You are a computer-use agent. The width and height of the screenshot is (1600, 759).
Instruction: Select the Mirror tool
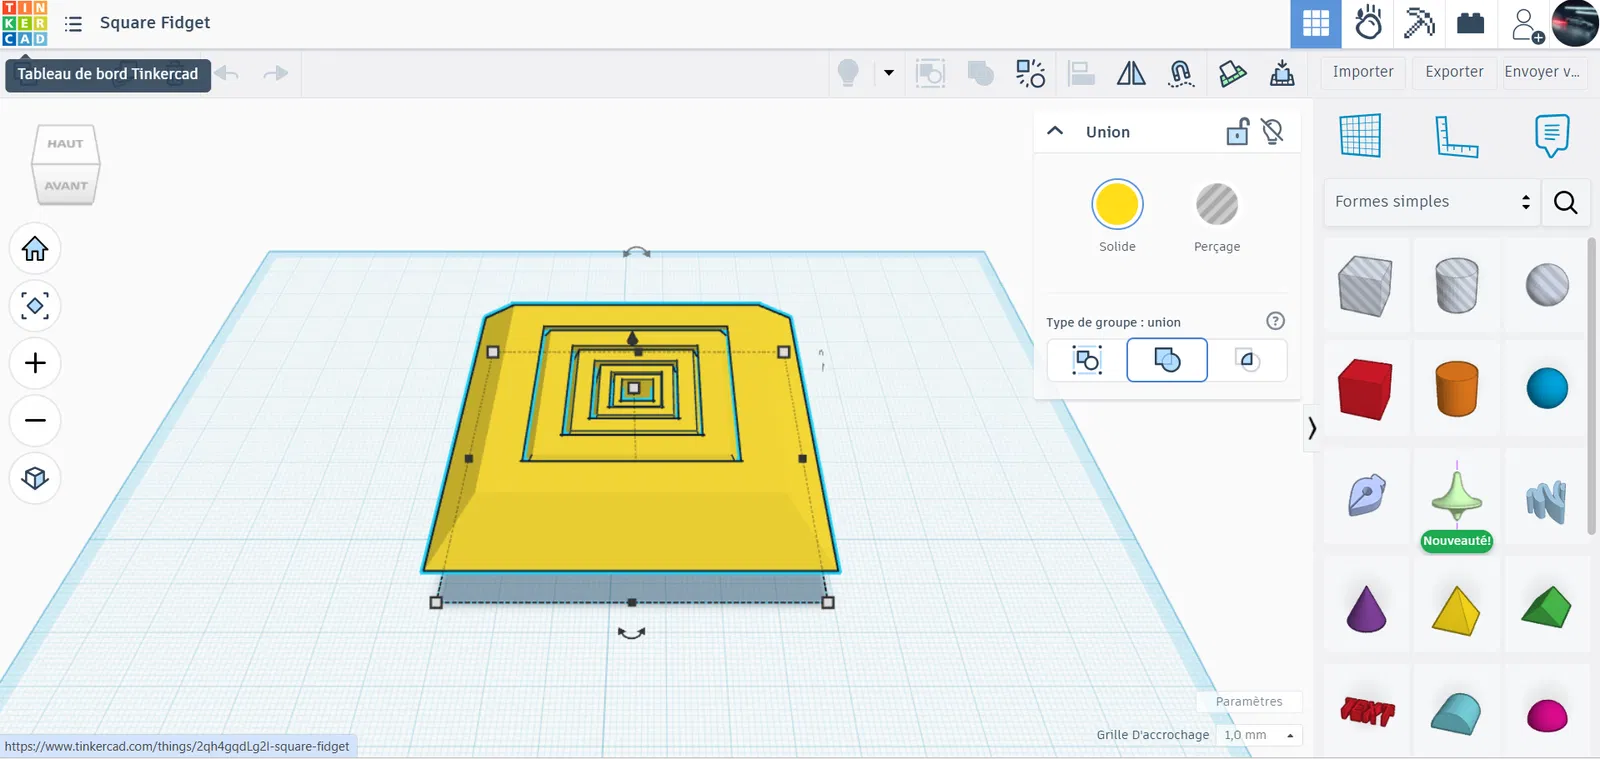pos(1131,73)
